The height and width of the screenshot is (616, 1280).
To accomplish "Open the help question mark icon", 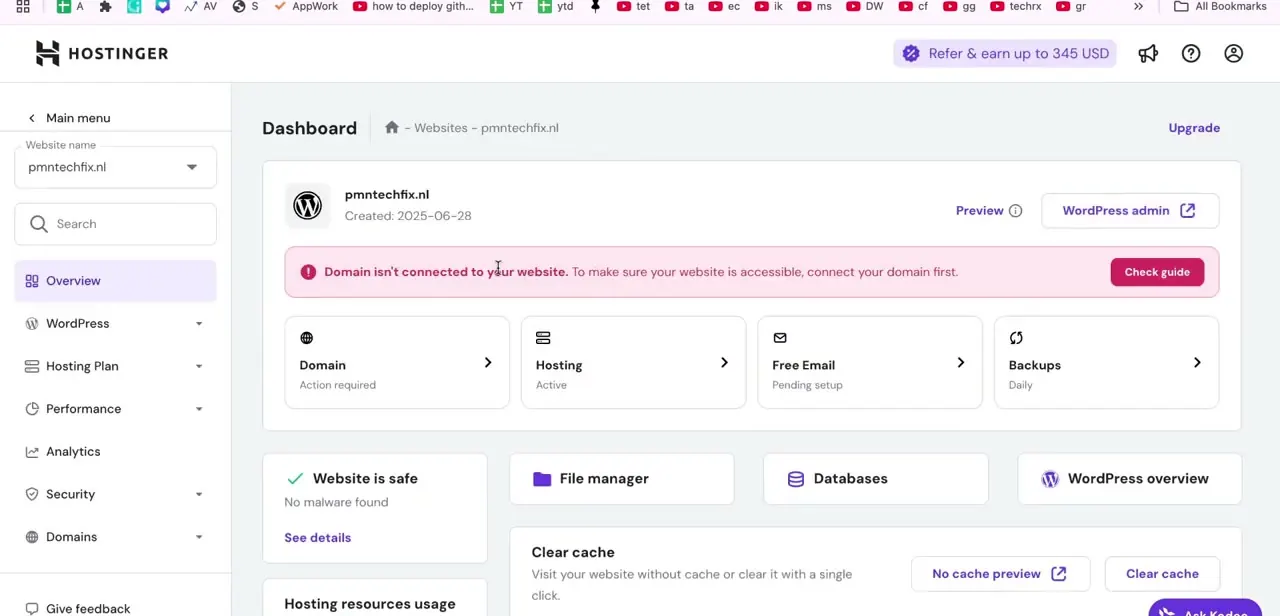I will 1191,54.
